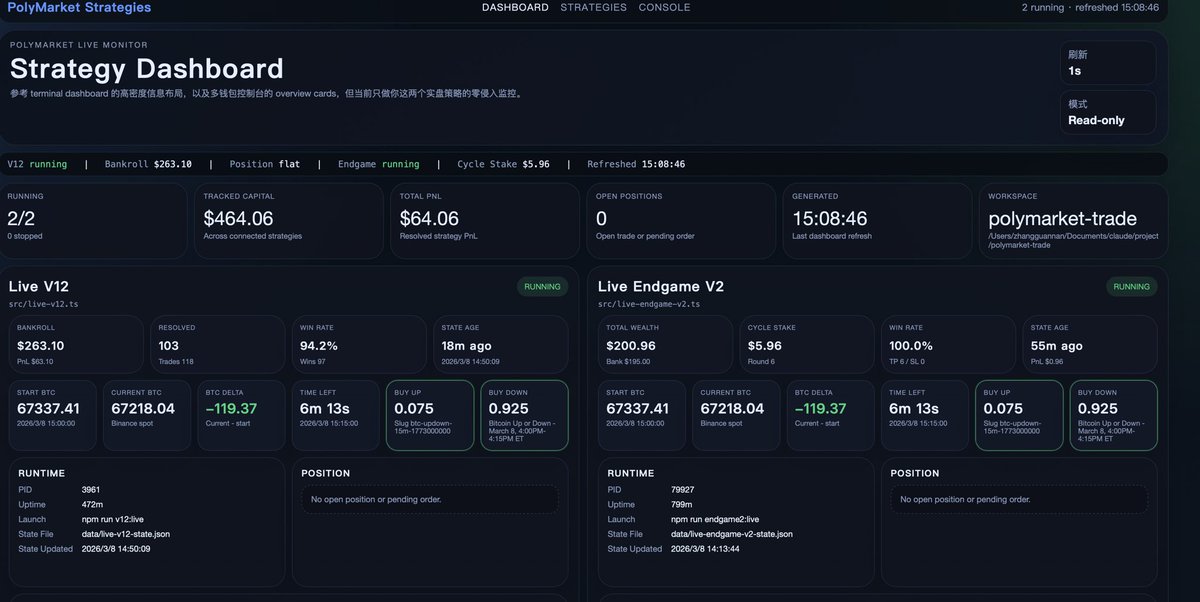Open the DASHBOARD tab

tap(515, 7)
